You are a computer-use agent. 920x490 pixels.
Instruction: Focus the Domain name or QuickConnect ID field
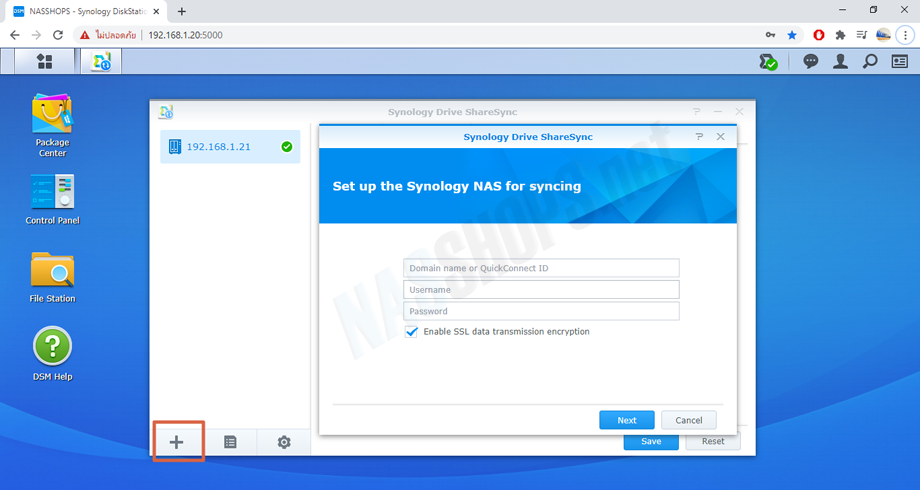pos(541,268)
